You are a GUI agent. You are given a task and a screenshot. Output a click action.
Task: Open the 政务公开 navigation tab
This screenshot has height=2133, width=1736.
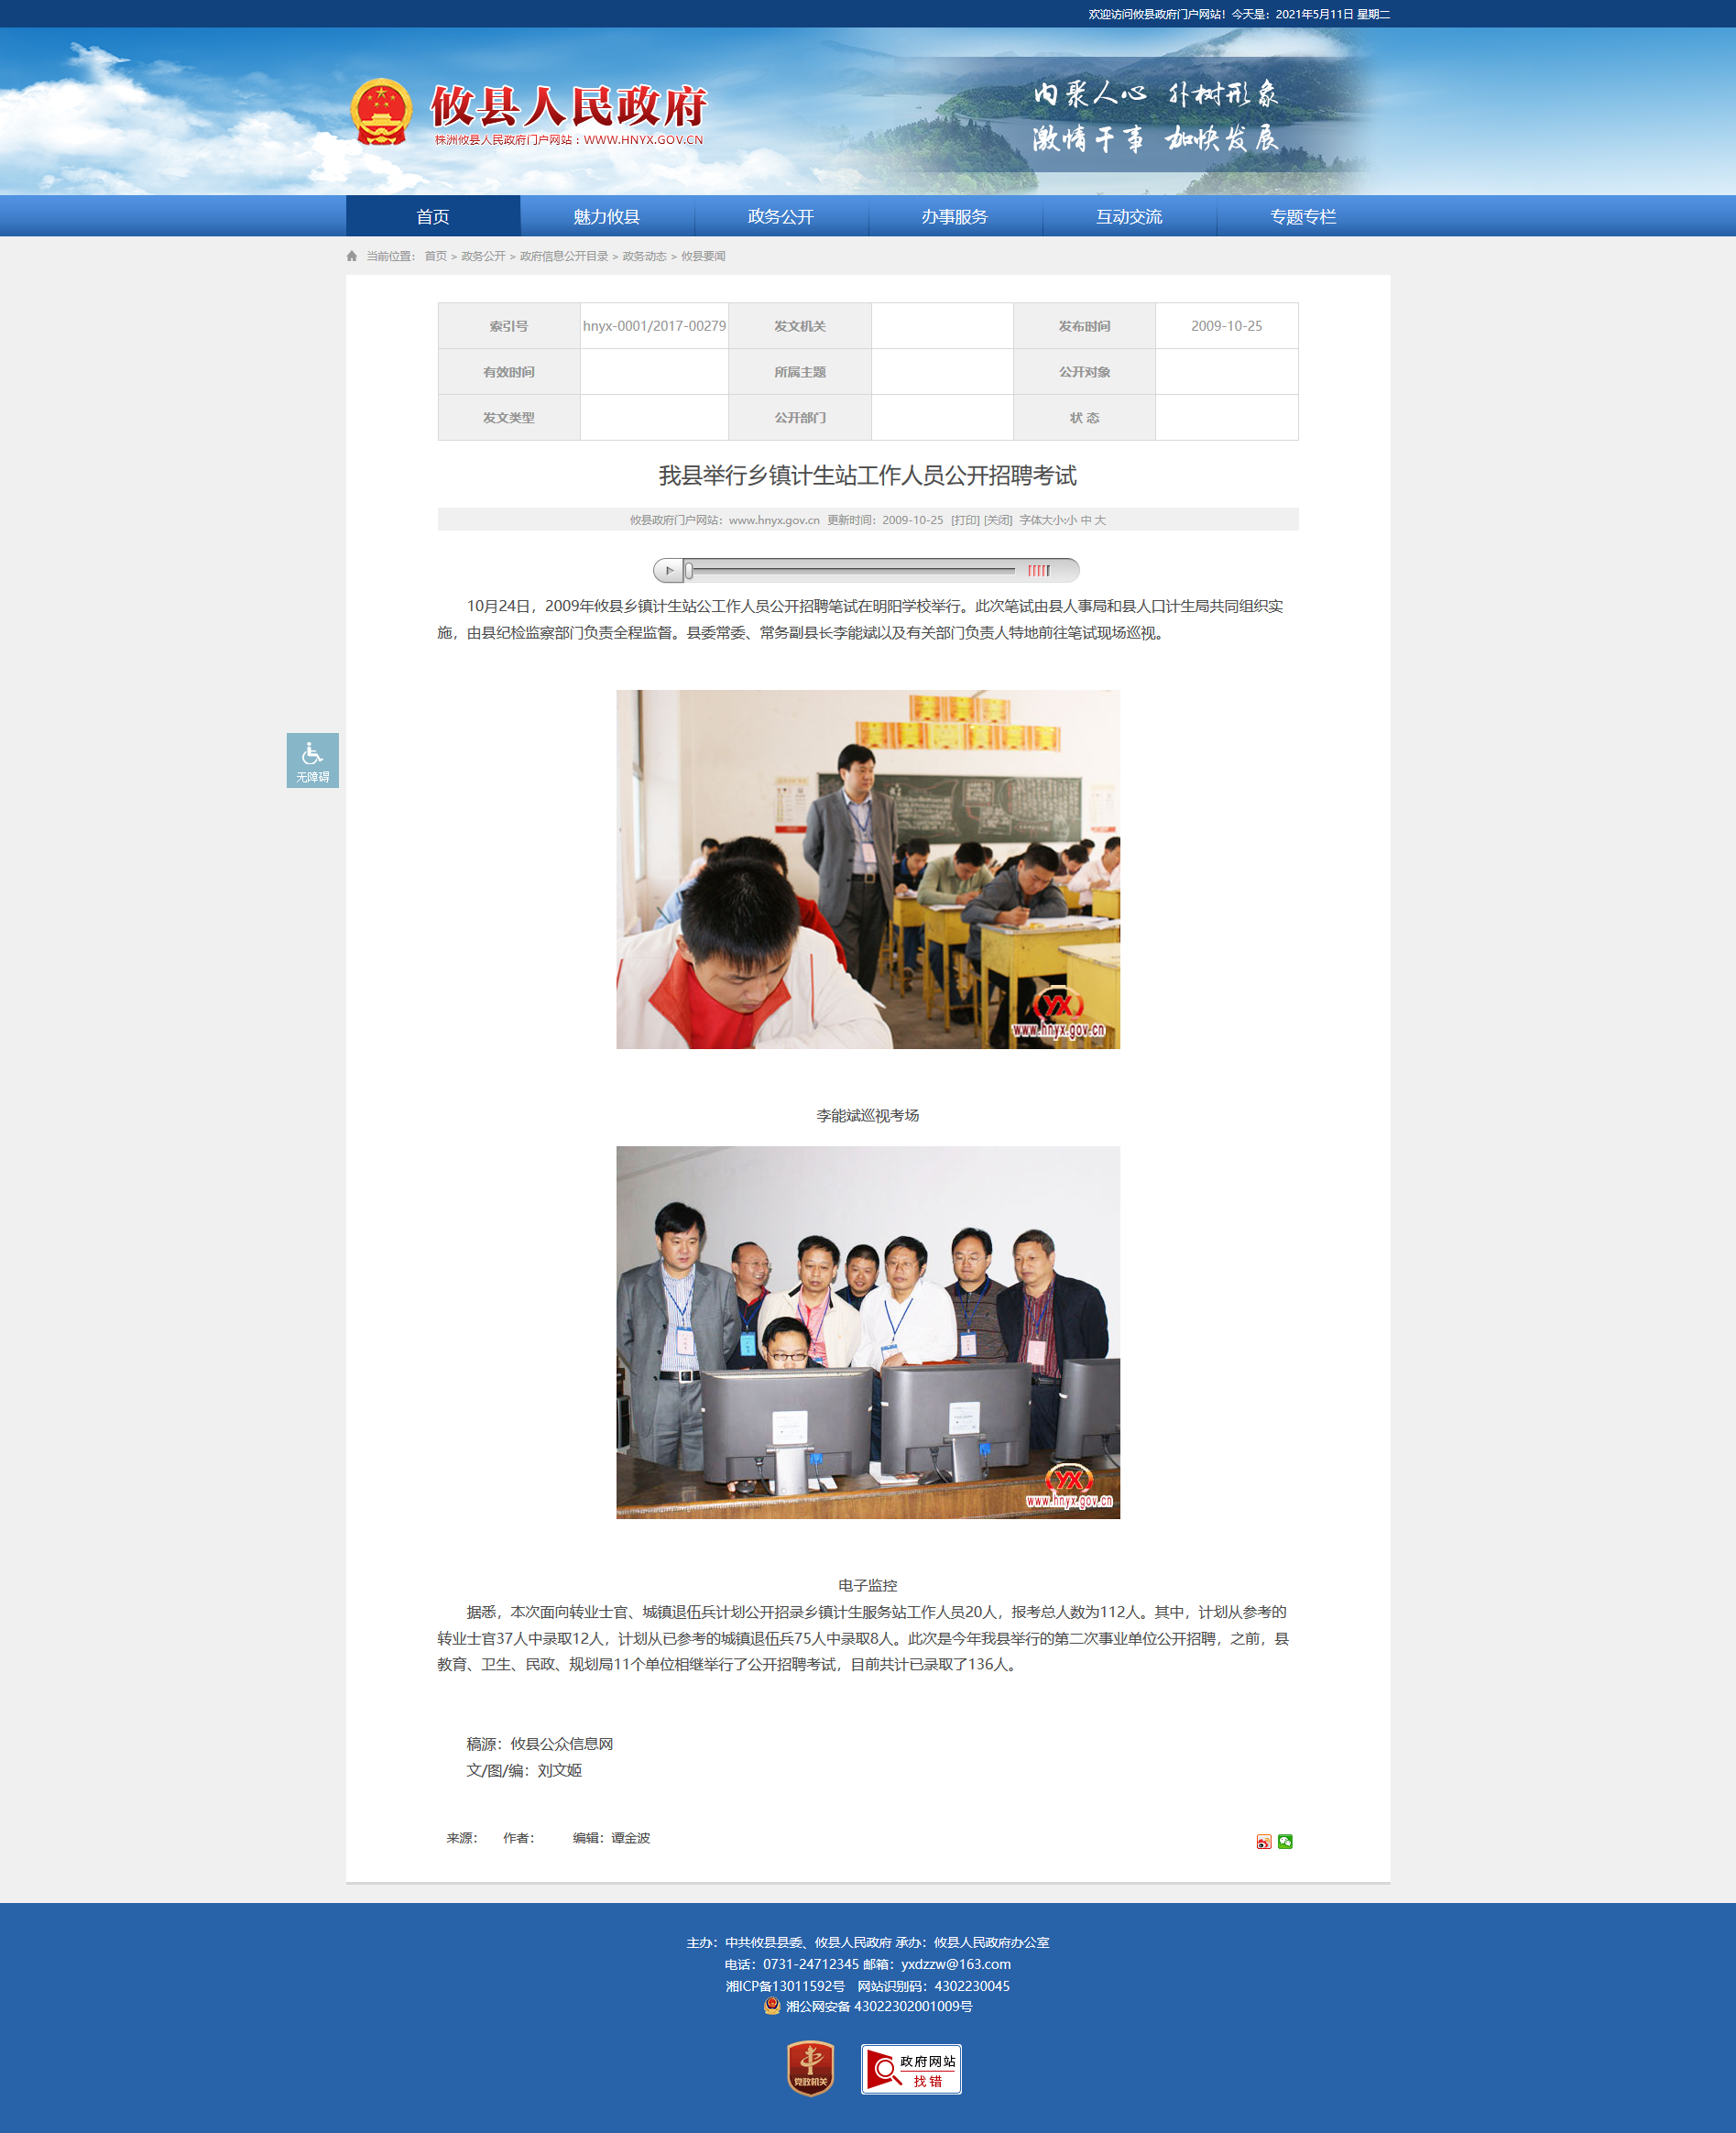pos(780,217)
